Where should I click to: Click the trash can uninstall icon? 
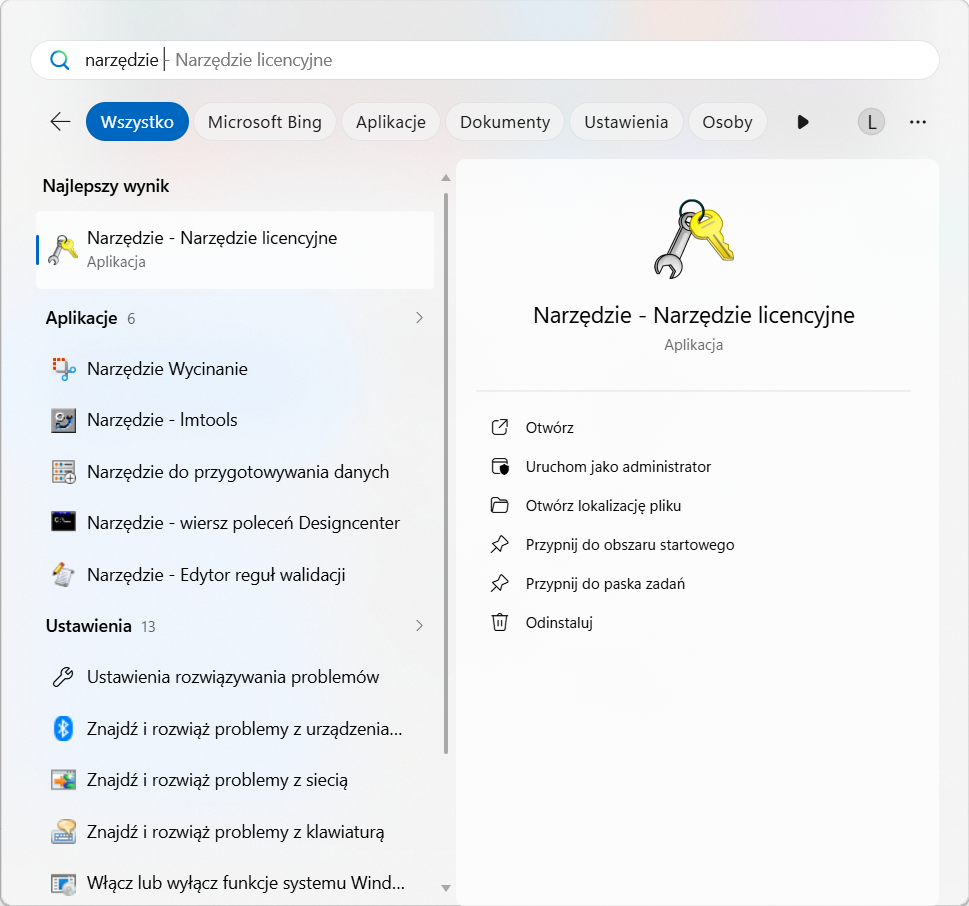coord(499,622)
